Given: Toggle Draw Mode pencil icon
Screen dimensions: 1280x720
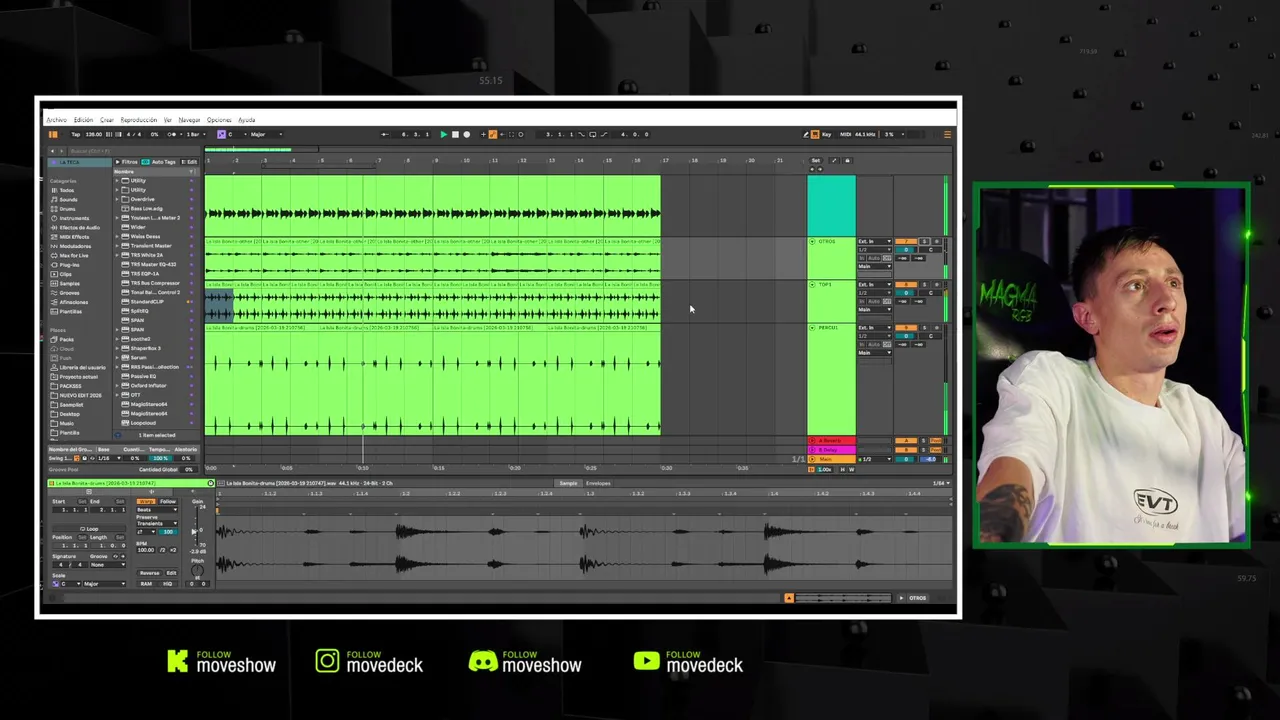Looking at the screenshot, I should [x=806, y=134].
